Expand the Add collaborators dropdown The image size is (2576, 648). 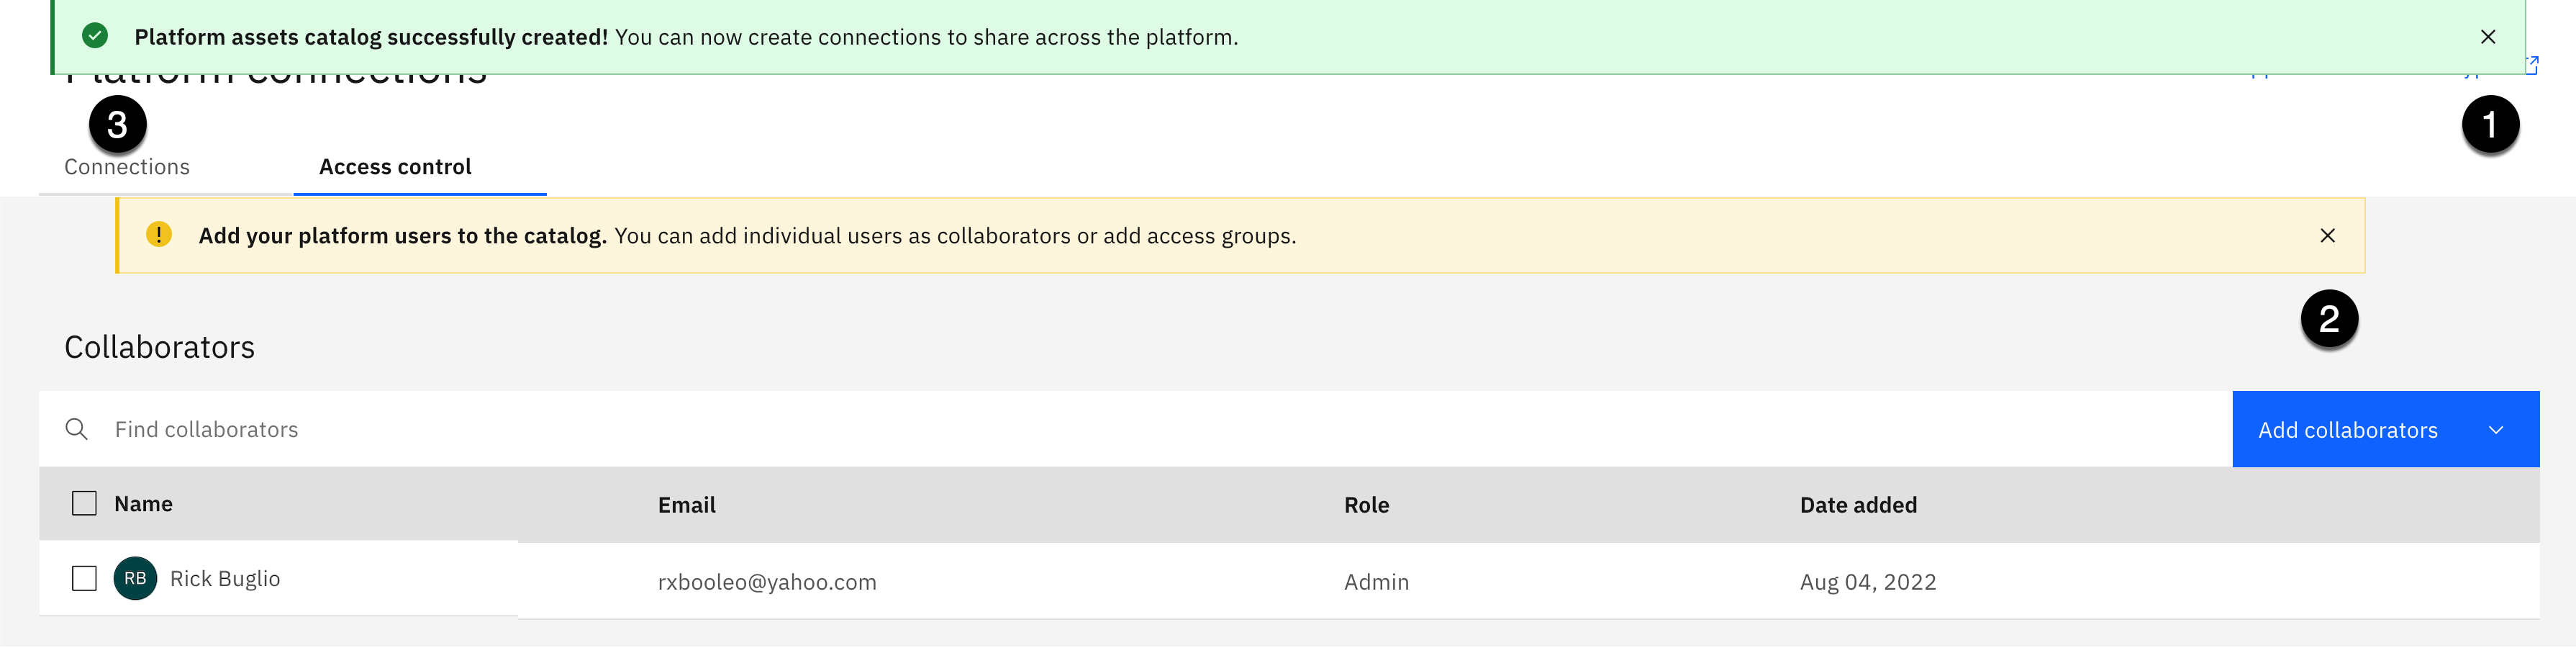click(x=2495, y=430)
